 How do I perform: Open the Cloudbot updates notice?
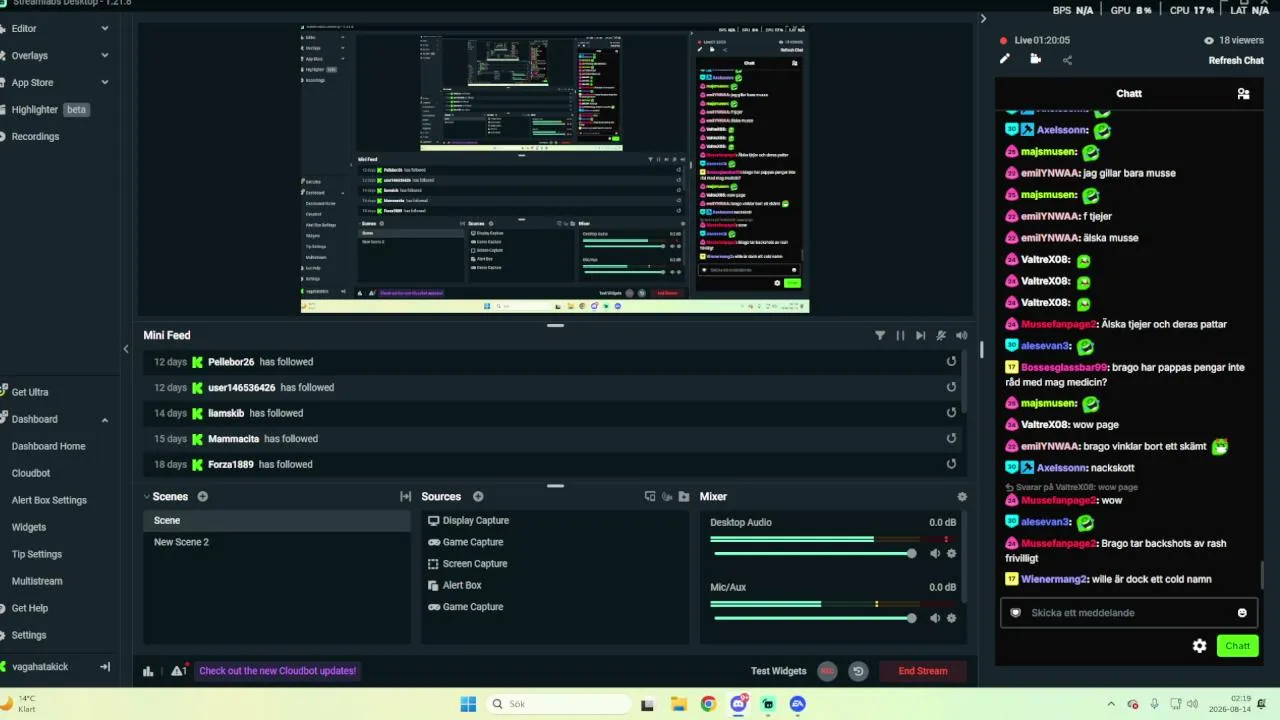[x=277, y=671]
